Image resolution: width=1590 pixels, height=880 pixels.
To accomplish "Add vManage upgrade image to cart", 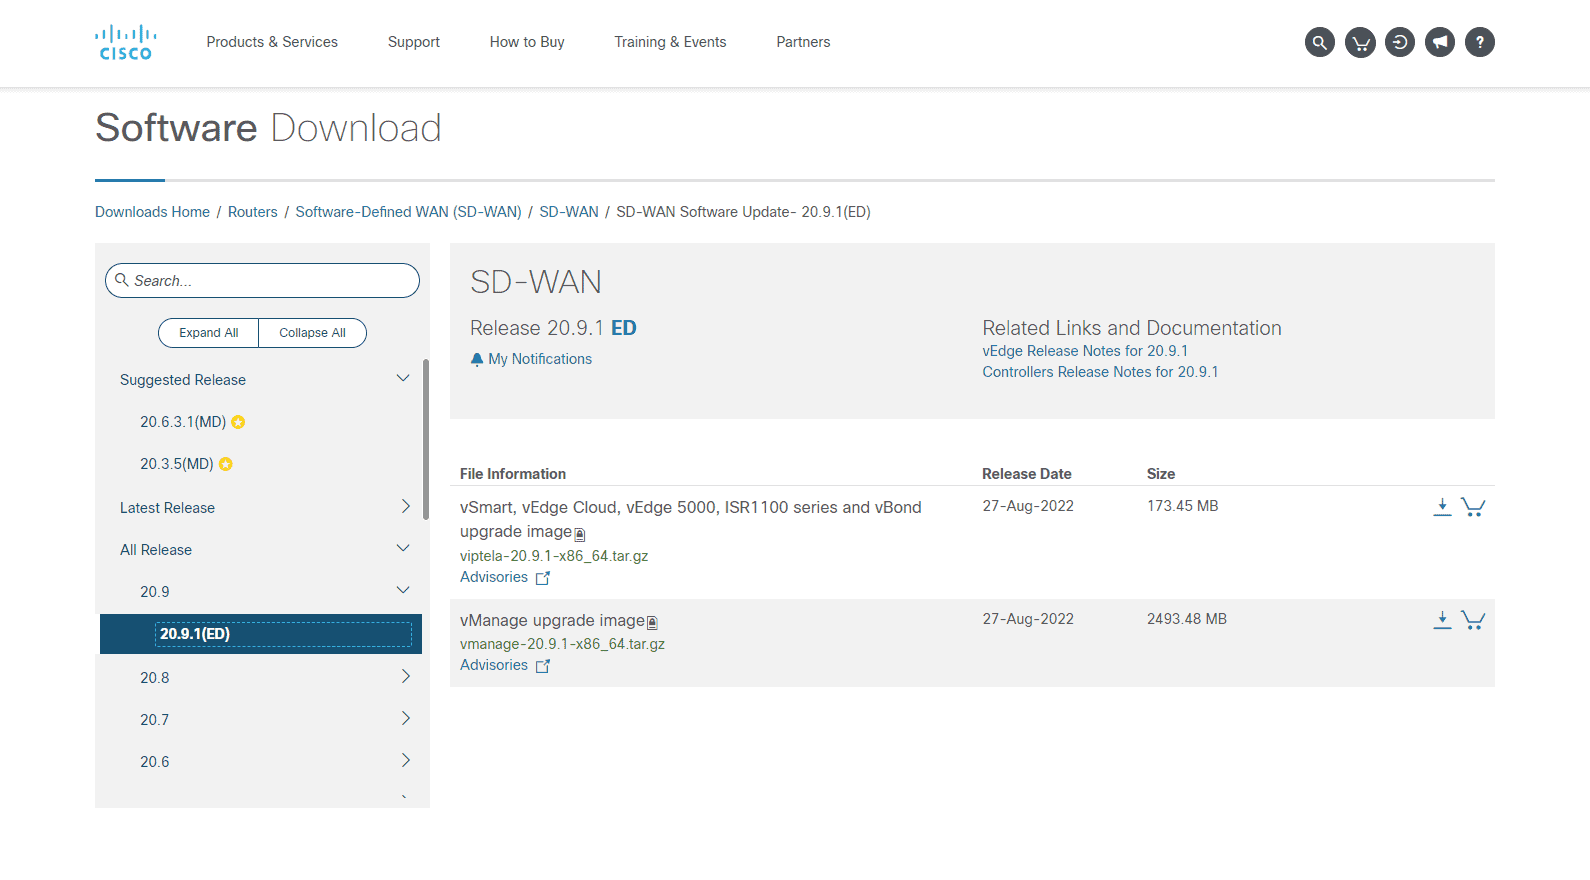I will click(1473, 620).
